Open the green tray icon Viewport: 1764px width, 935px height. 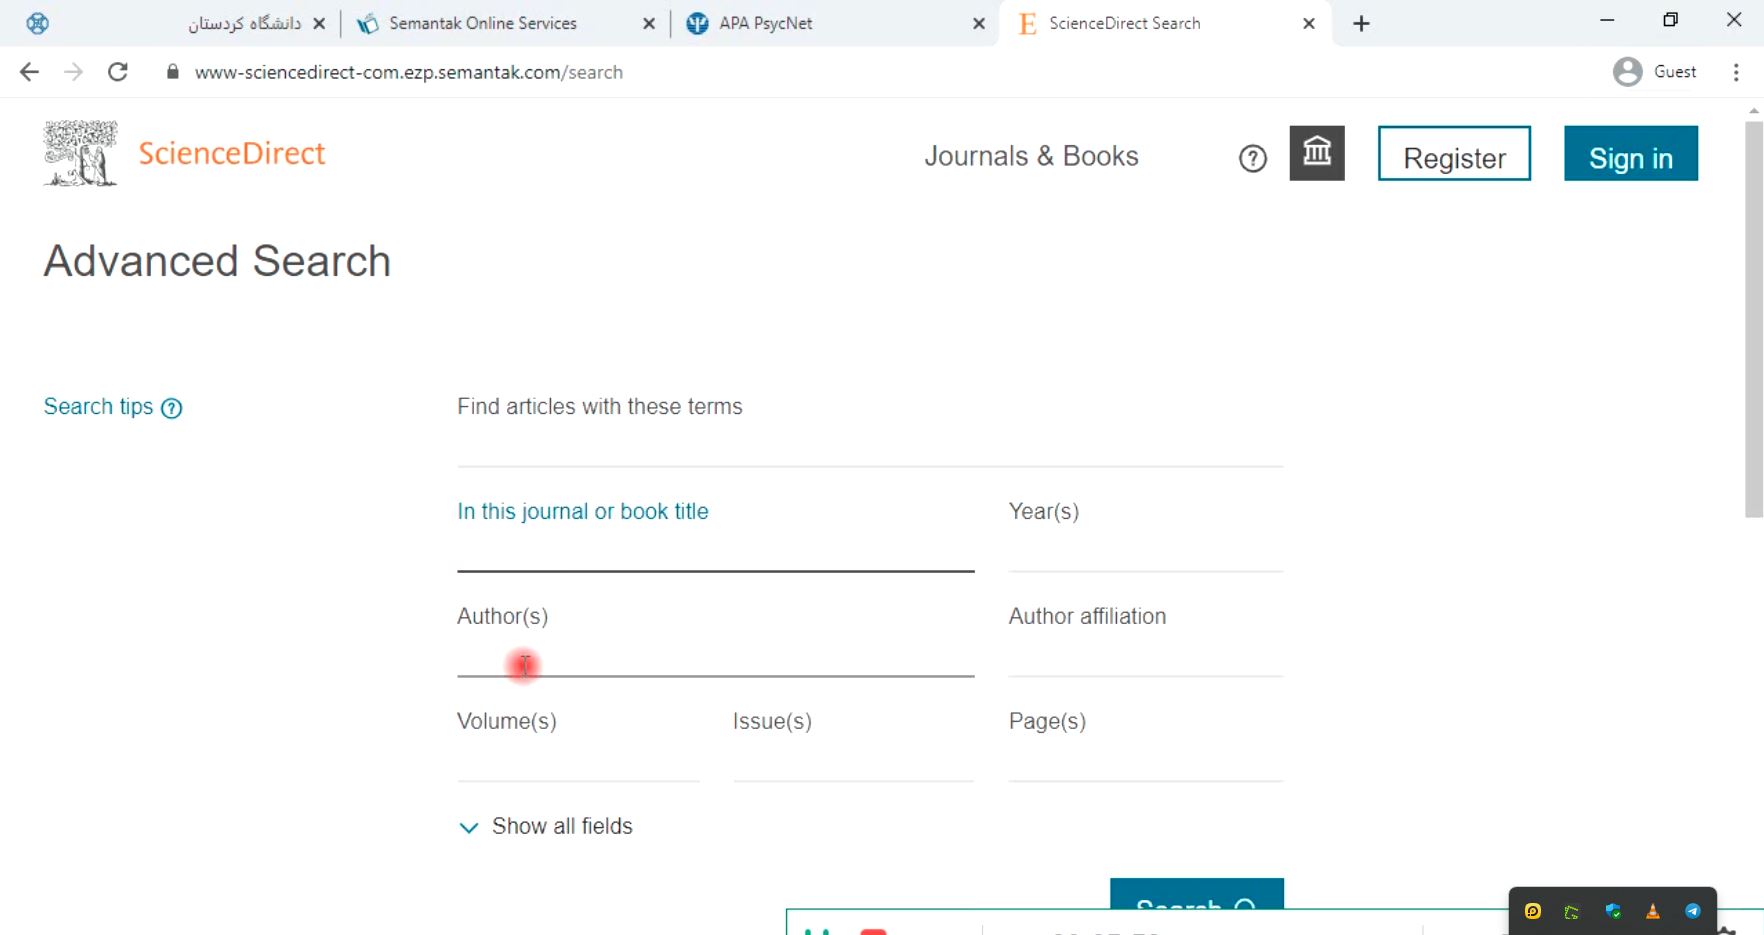click(x=1572, y=911)
